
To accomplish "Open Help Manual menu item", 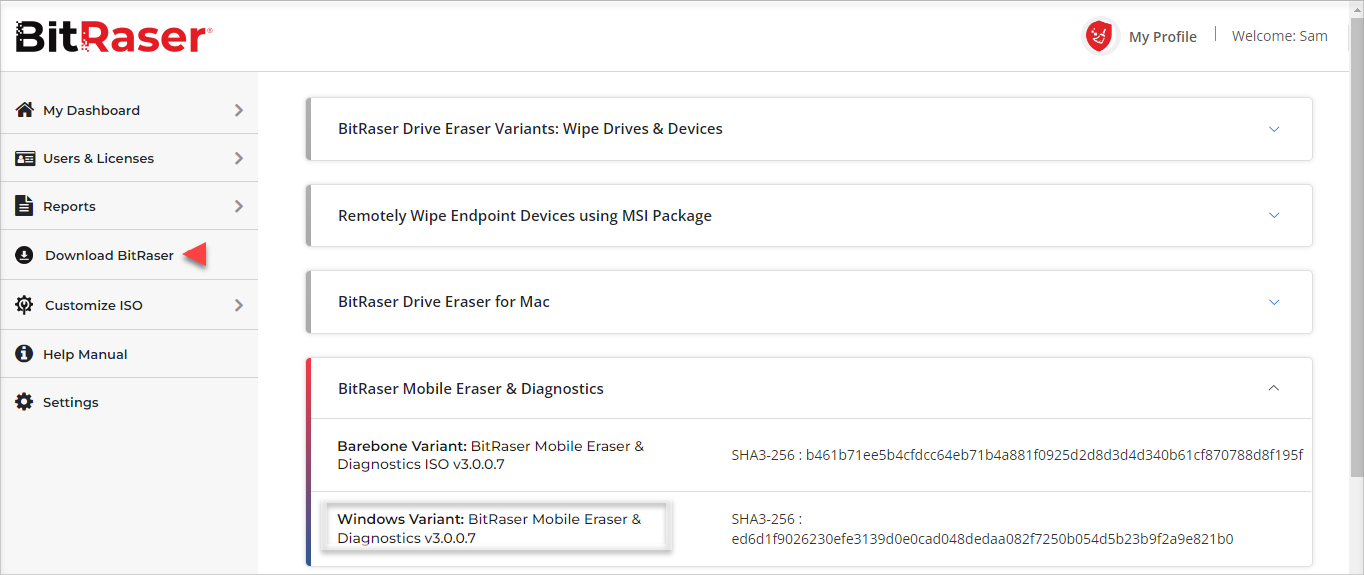I will point(85,354).
